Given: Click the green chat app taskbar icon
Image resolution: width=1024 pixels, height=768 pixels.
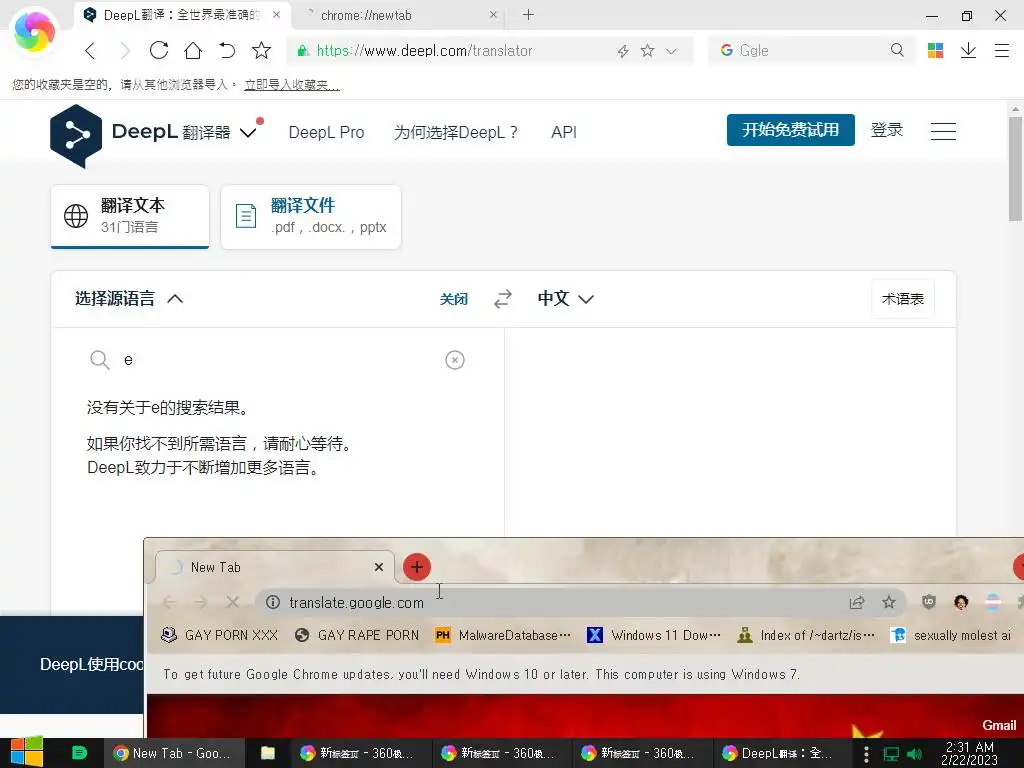Looking at the screenshot, I should (x=80, y=753).
